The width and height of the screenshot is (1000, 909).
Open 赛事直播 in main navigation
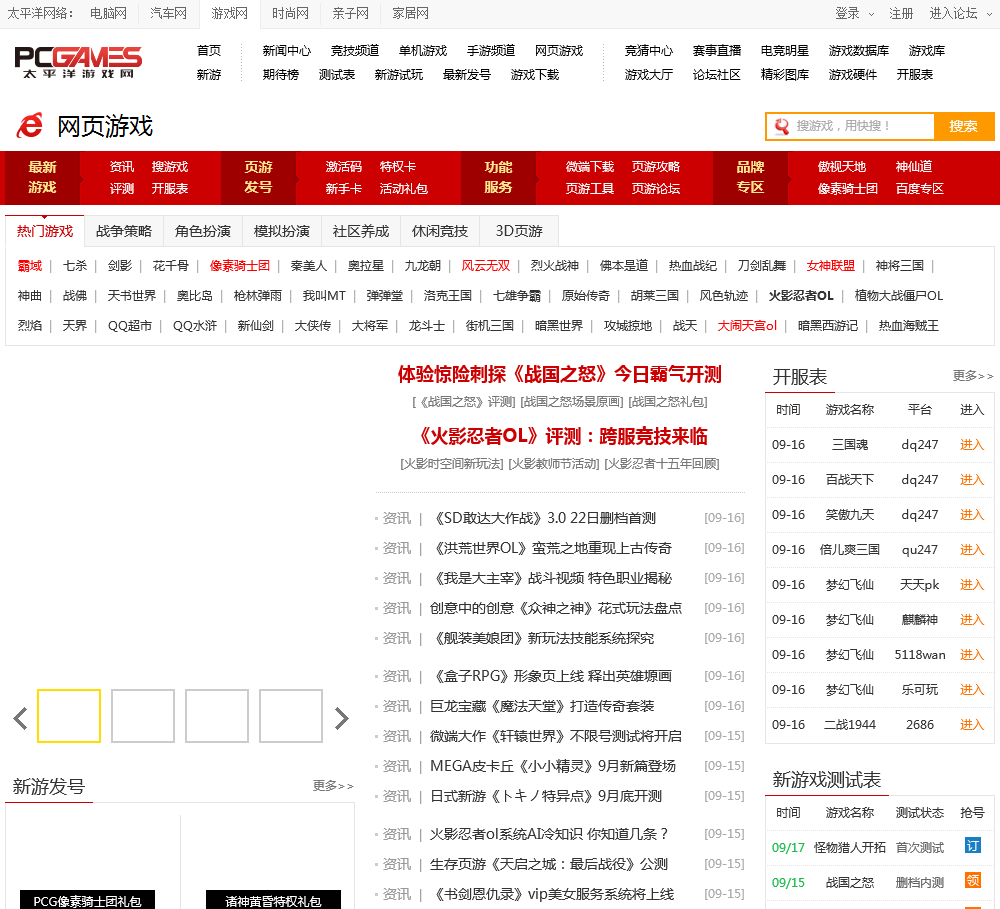point(717,50)
